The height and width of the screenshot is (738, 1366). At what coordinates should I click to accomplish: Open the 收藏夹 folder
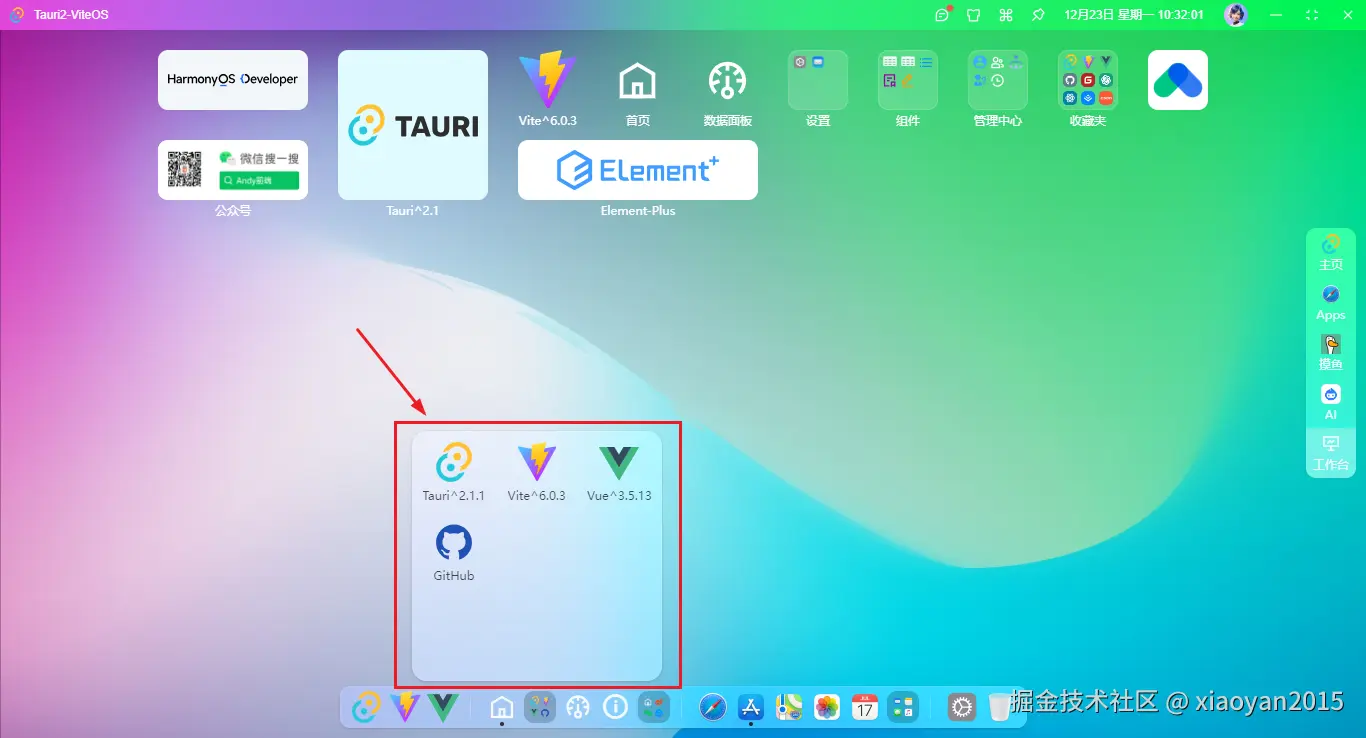[x=1088, y=80]
